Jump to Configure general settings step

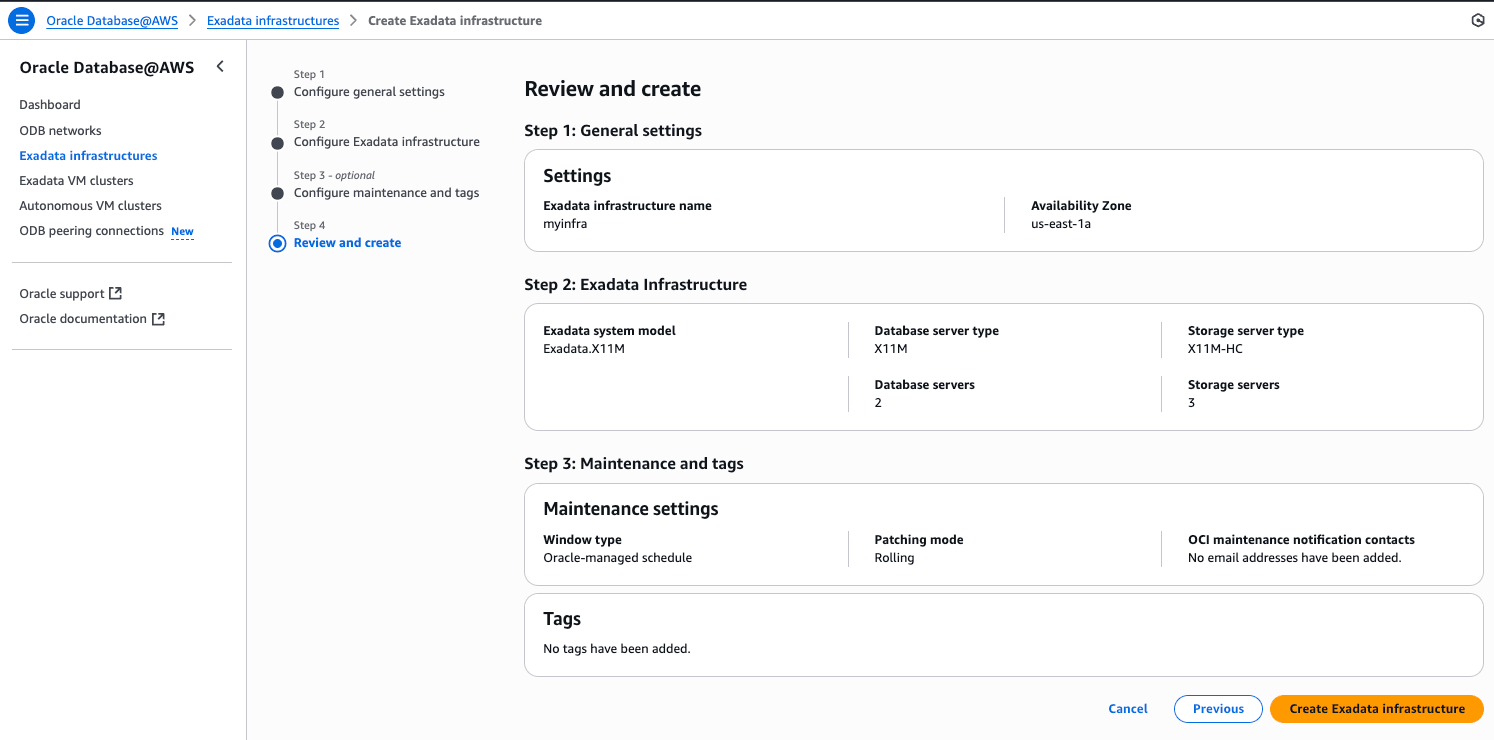coord(369,92)
